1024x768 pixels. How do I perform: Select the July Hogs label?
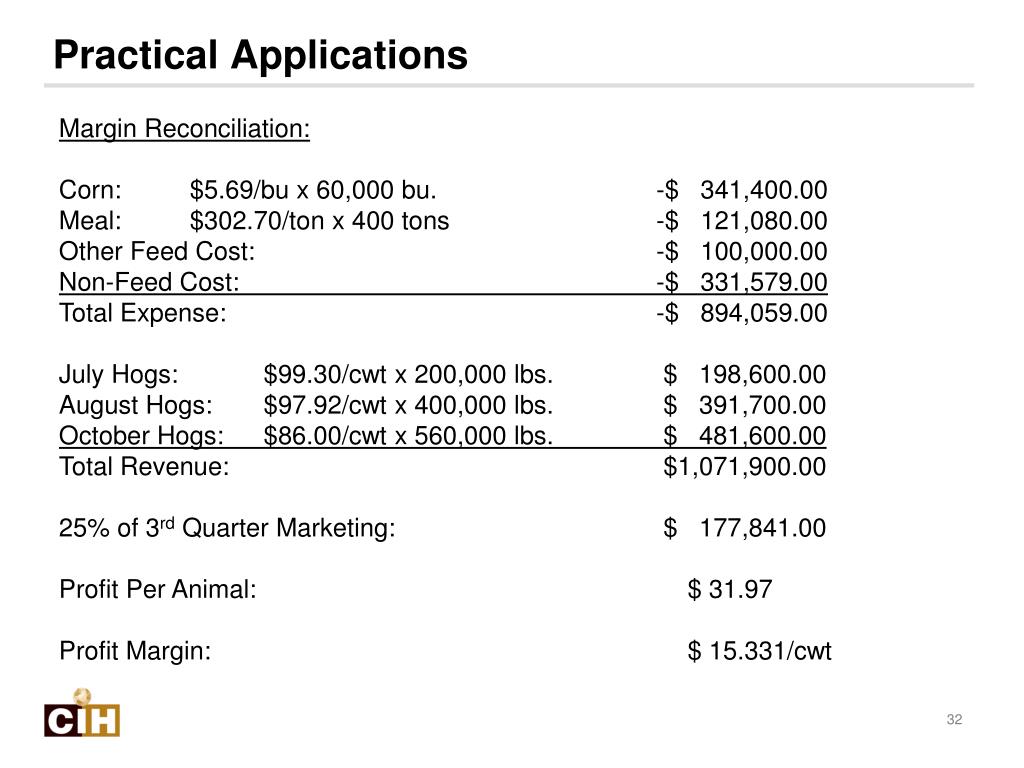(119, 375)
